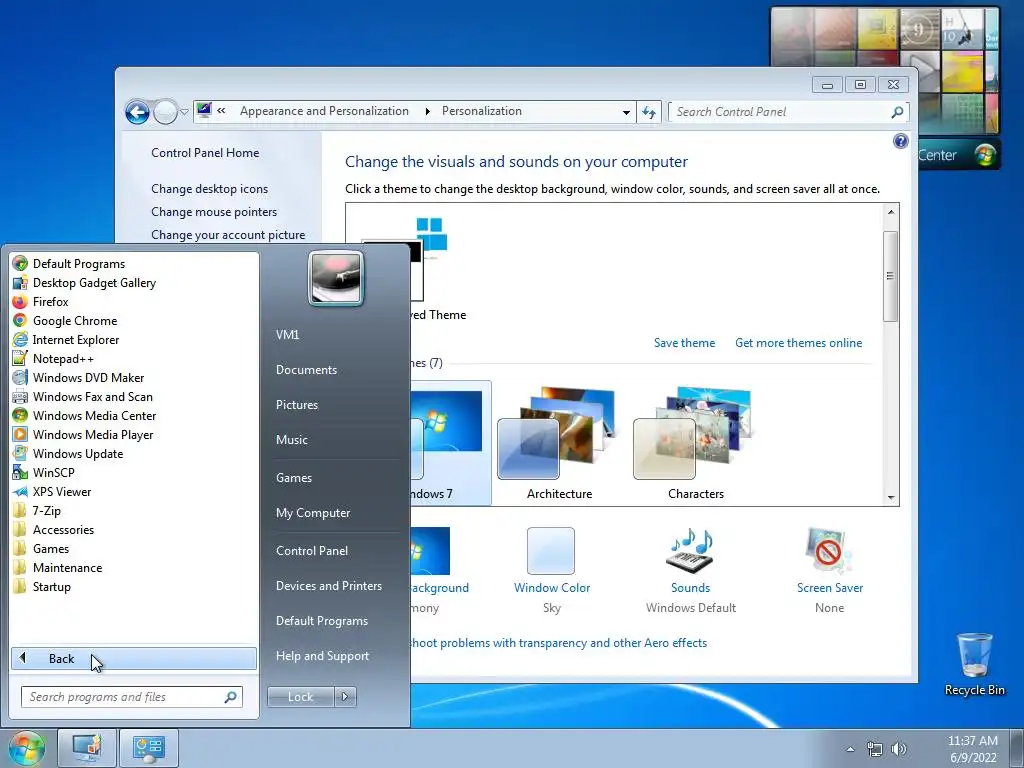Launch Windows Media Player icon
This screenshot has width=1024, height=768.
point(20,434)
